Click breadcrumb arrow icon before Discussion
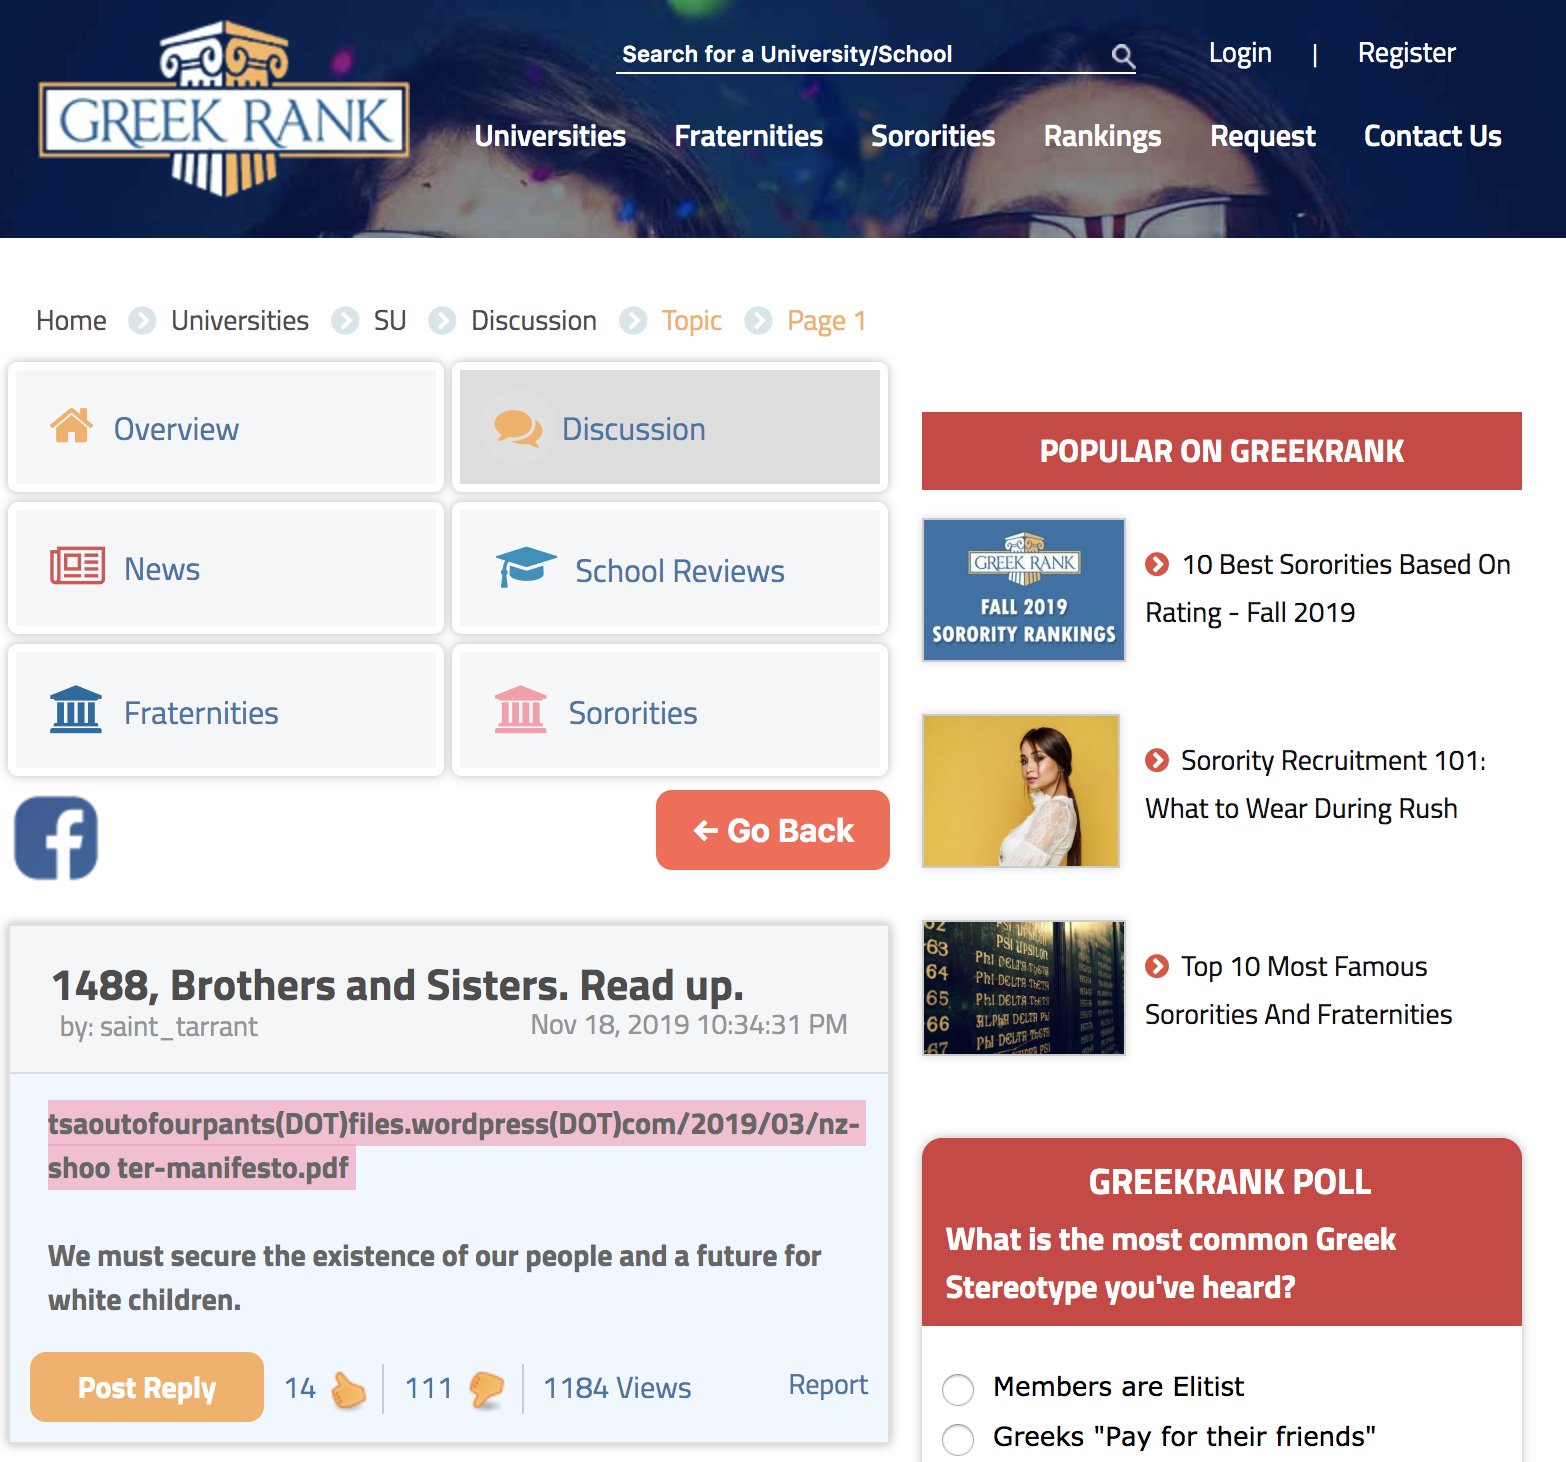Image resolution: width=1566 pixels, height=1462 pixels. 442,321
